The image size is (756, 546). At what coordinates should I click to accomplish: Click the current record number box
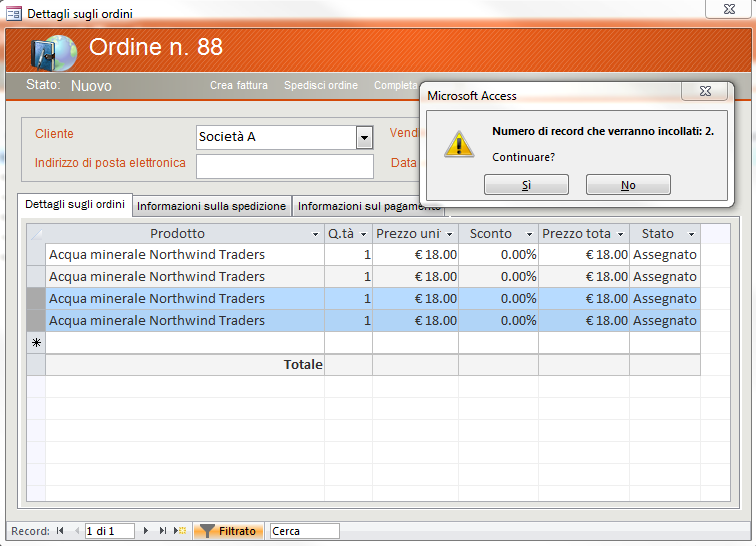(x=109, y=531)
